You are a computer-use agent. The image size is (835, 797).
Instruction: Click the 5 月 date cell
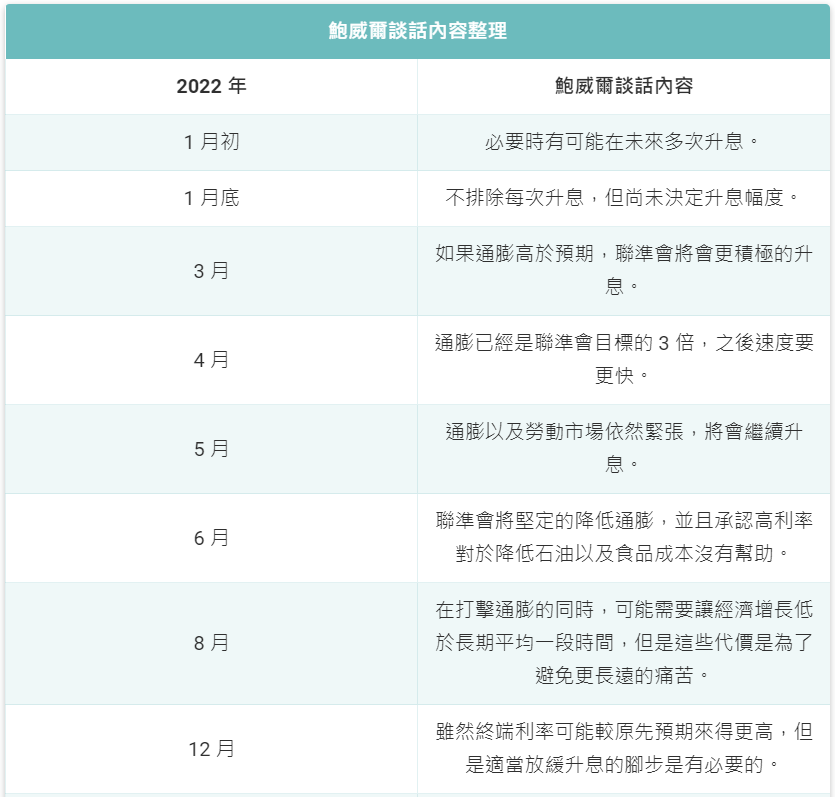point(211,449)
